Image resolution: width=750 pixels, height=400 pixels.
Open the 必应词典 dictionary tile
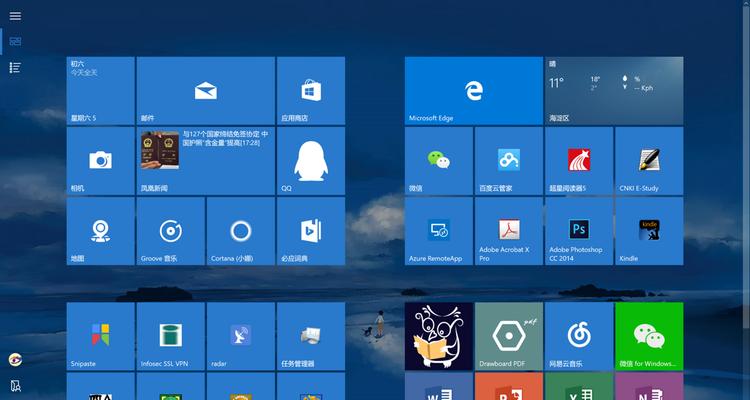click(x=311, y=231)
